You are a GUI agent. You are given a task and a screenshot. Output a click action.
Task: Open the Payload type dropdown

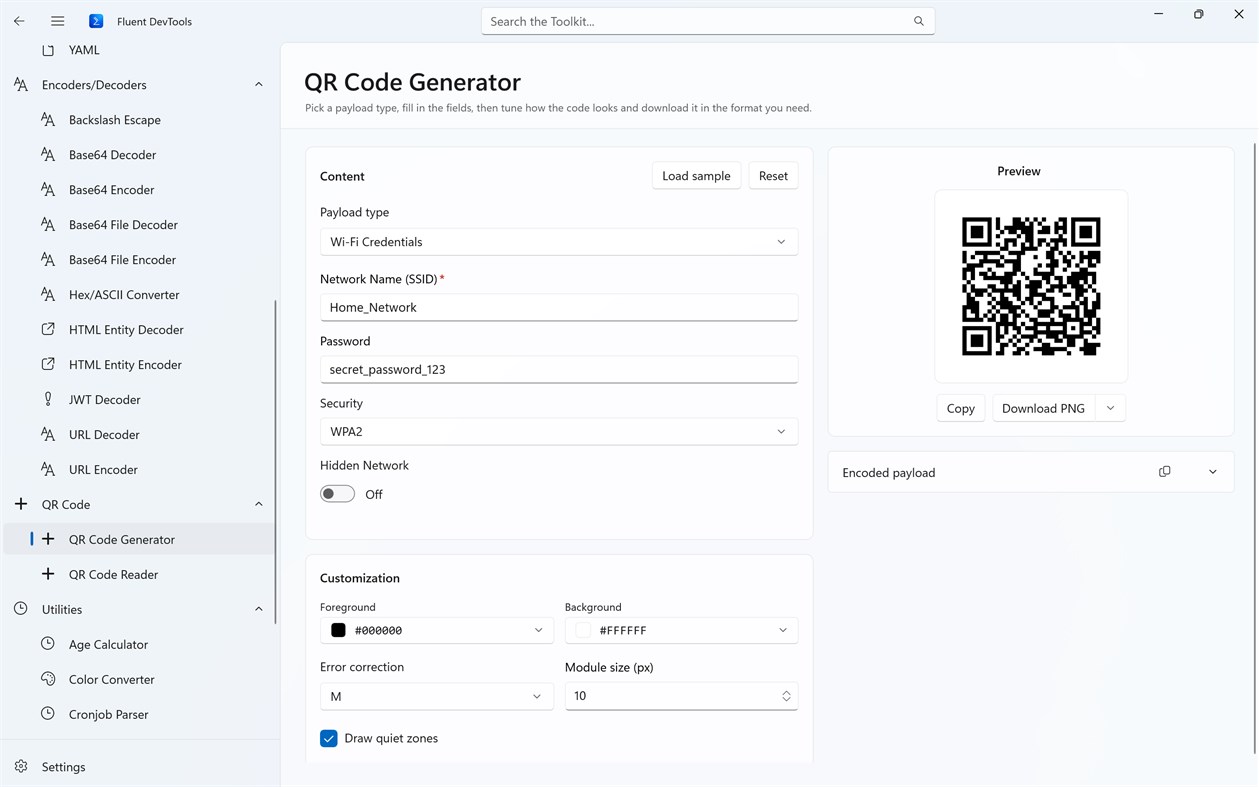coord(559,242)
